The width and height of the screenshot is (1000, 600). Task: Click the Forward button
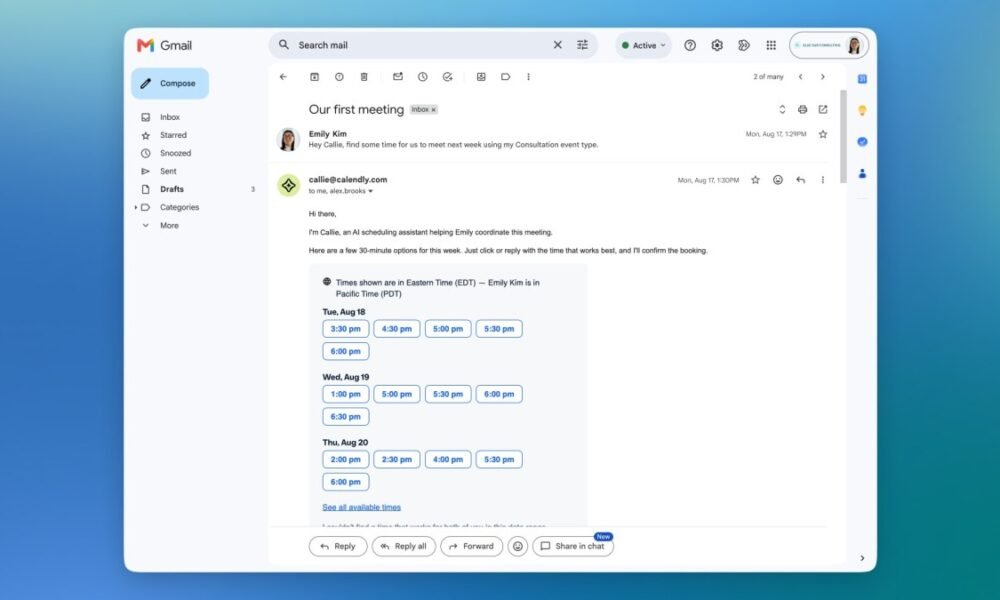(x=471, y=546)
